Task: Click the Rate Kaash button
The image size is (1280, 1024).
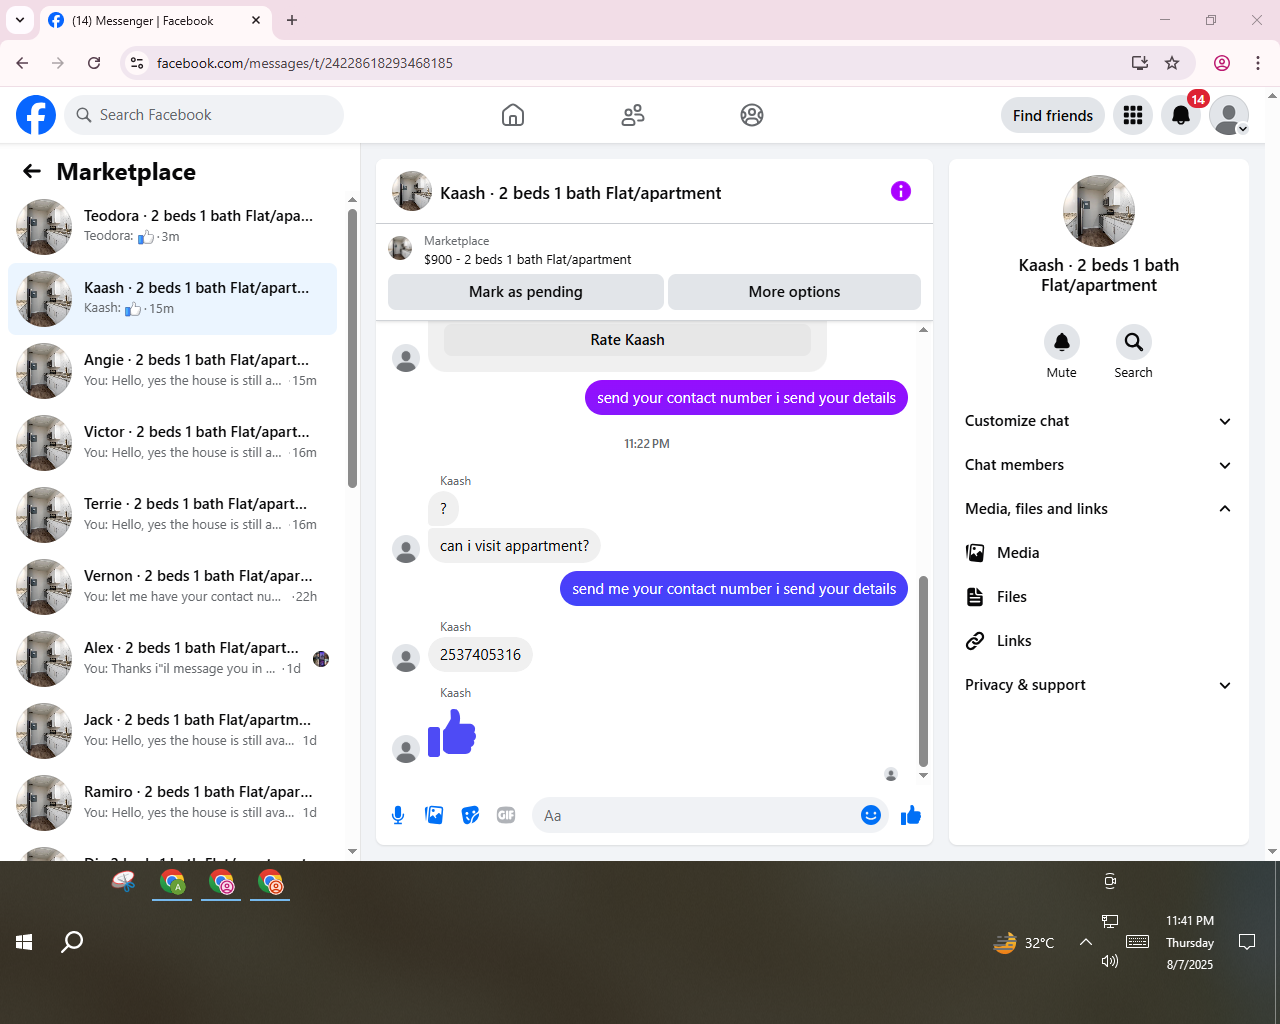Action: pos(627,340)
